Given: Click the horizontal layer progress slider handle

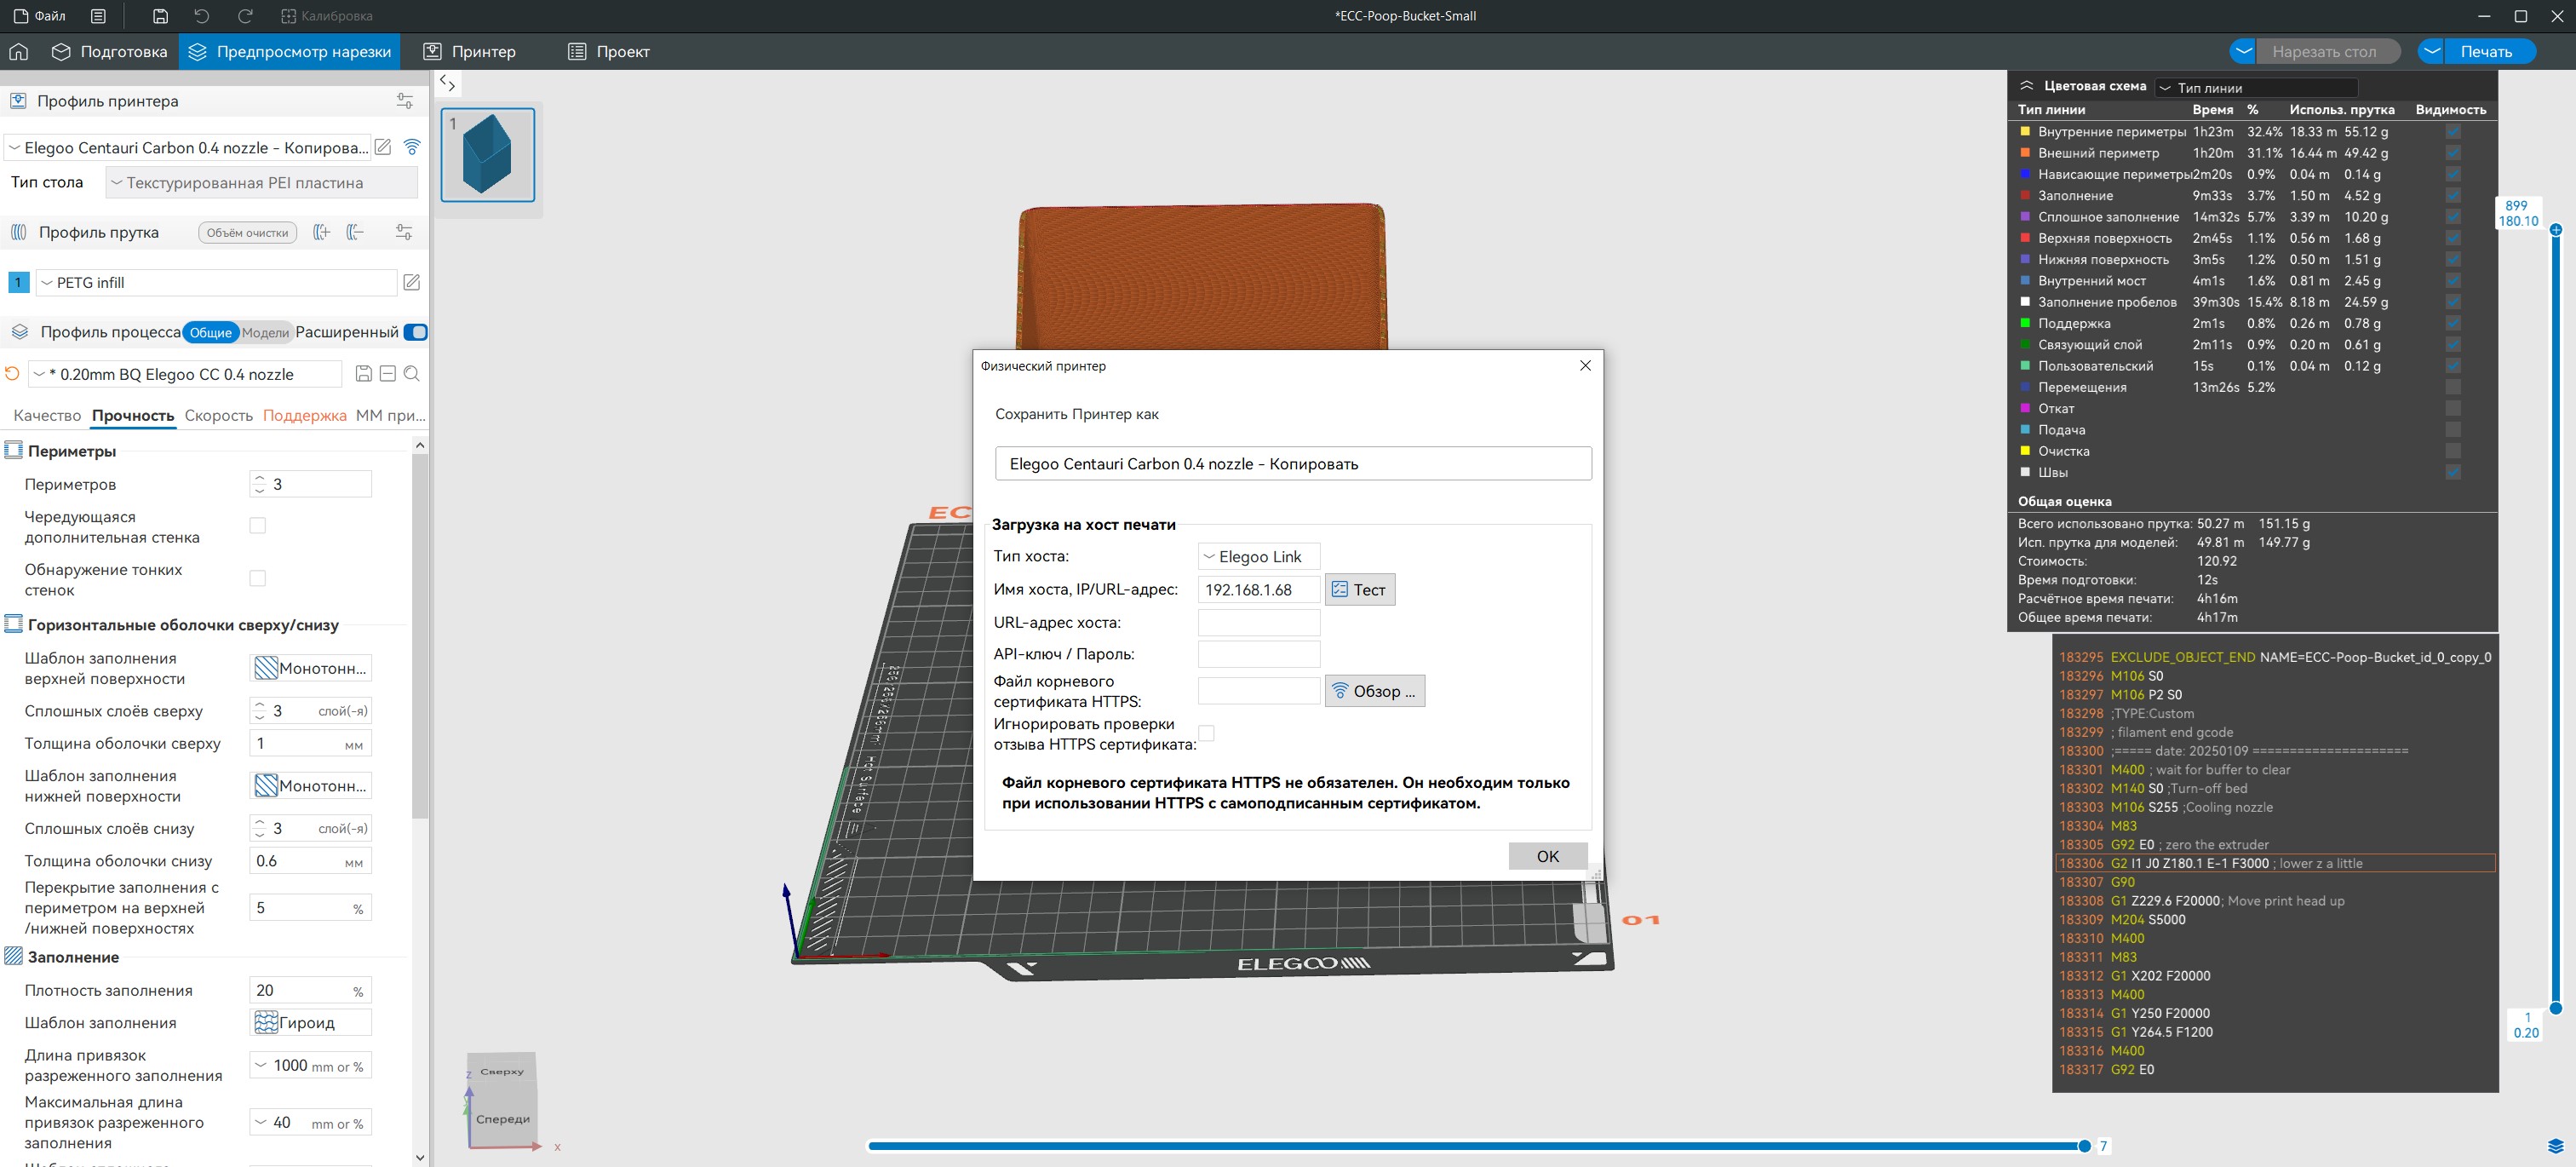Looking at the screenshot, I should pos(2084,1146).
